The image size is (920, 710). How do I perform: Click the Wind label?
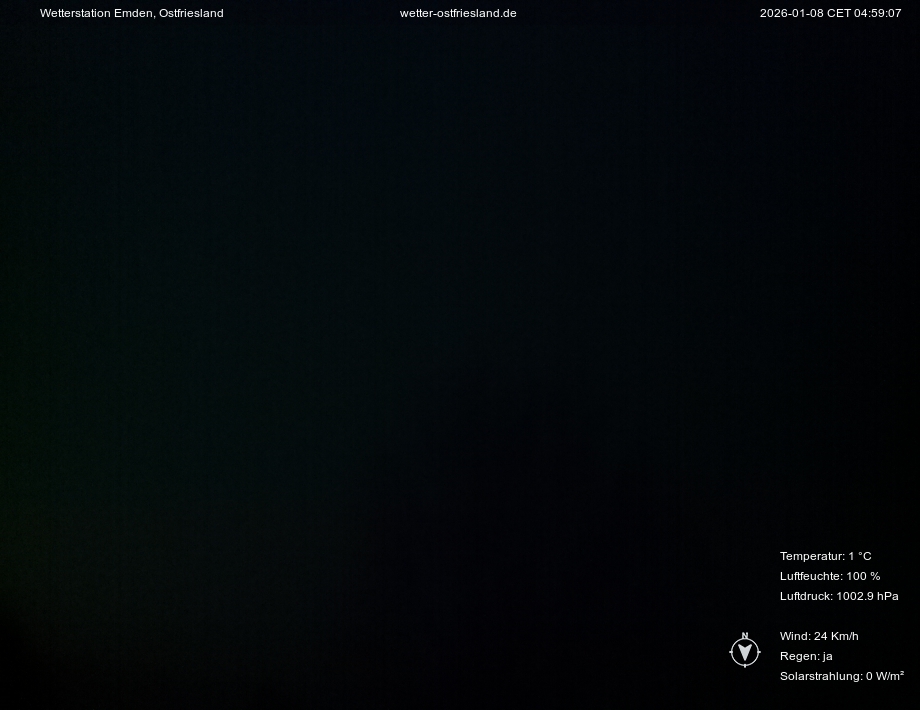pyautogui.click(x=795, y=636)
